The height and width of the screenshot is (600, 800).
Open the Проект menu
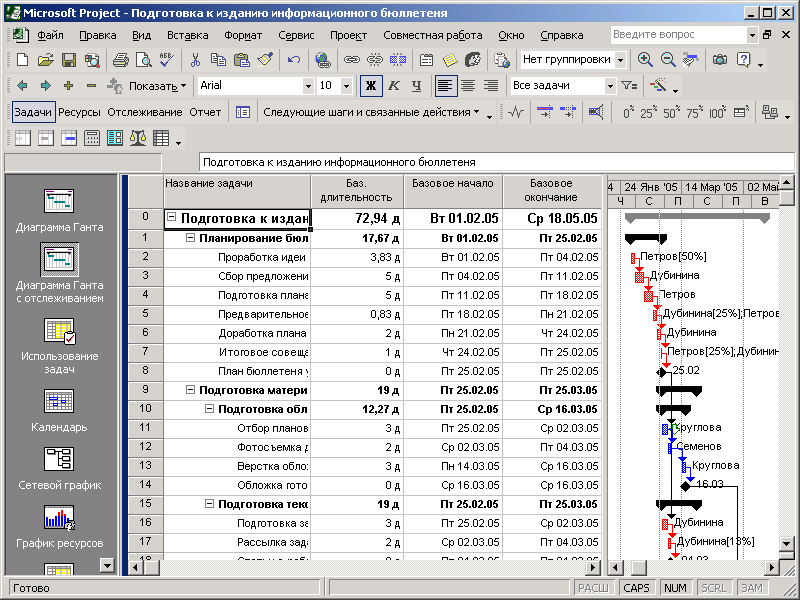click(348, 35)
